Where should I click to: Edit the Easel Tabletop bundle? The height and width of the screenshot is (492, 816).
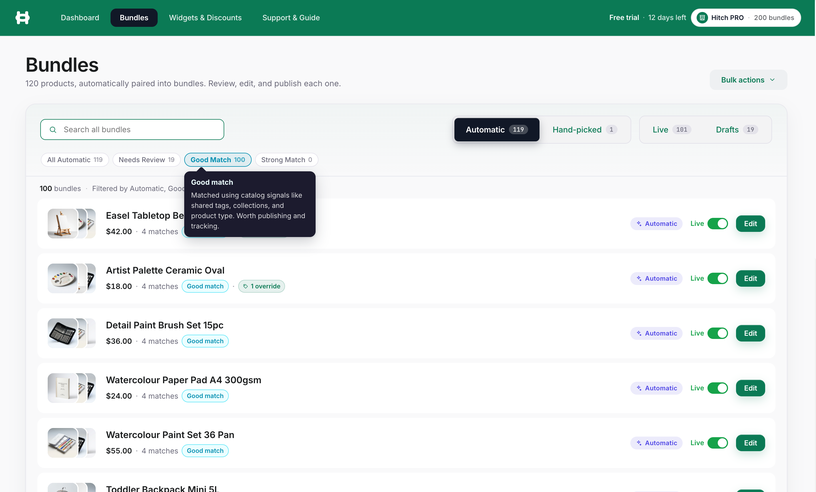coord(750,224)
